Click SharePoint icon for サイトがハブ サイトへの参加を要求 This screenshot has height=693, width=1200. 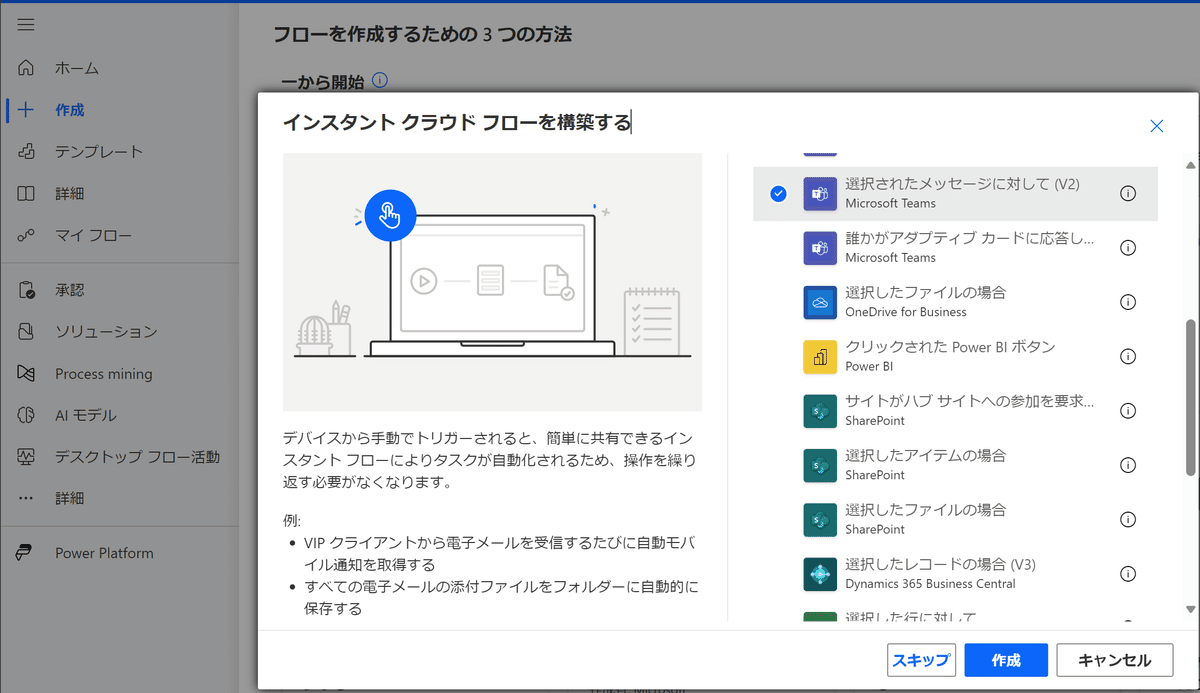(820, 411)
